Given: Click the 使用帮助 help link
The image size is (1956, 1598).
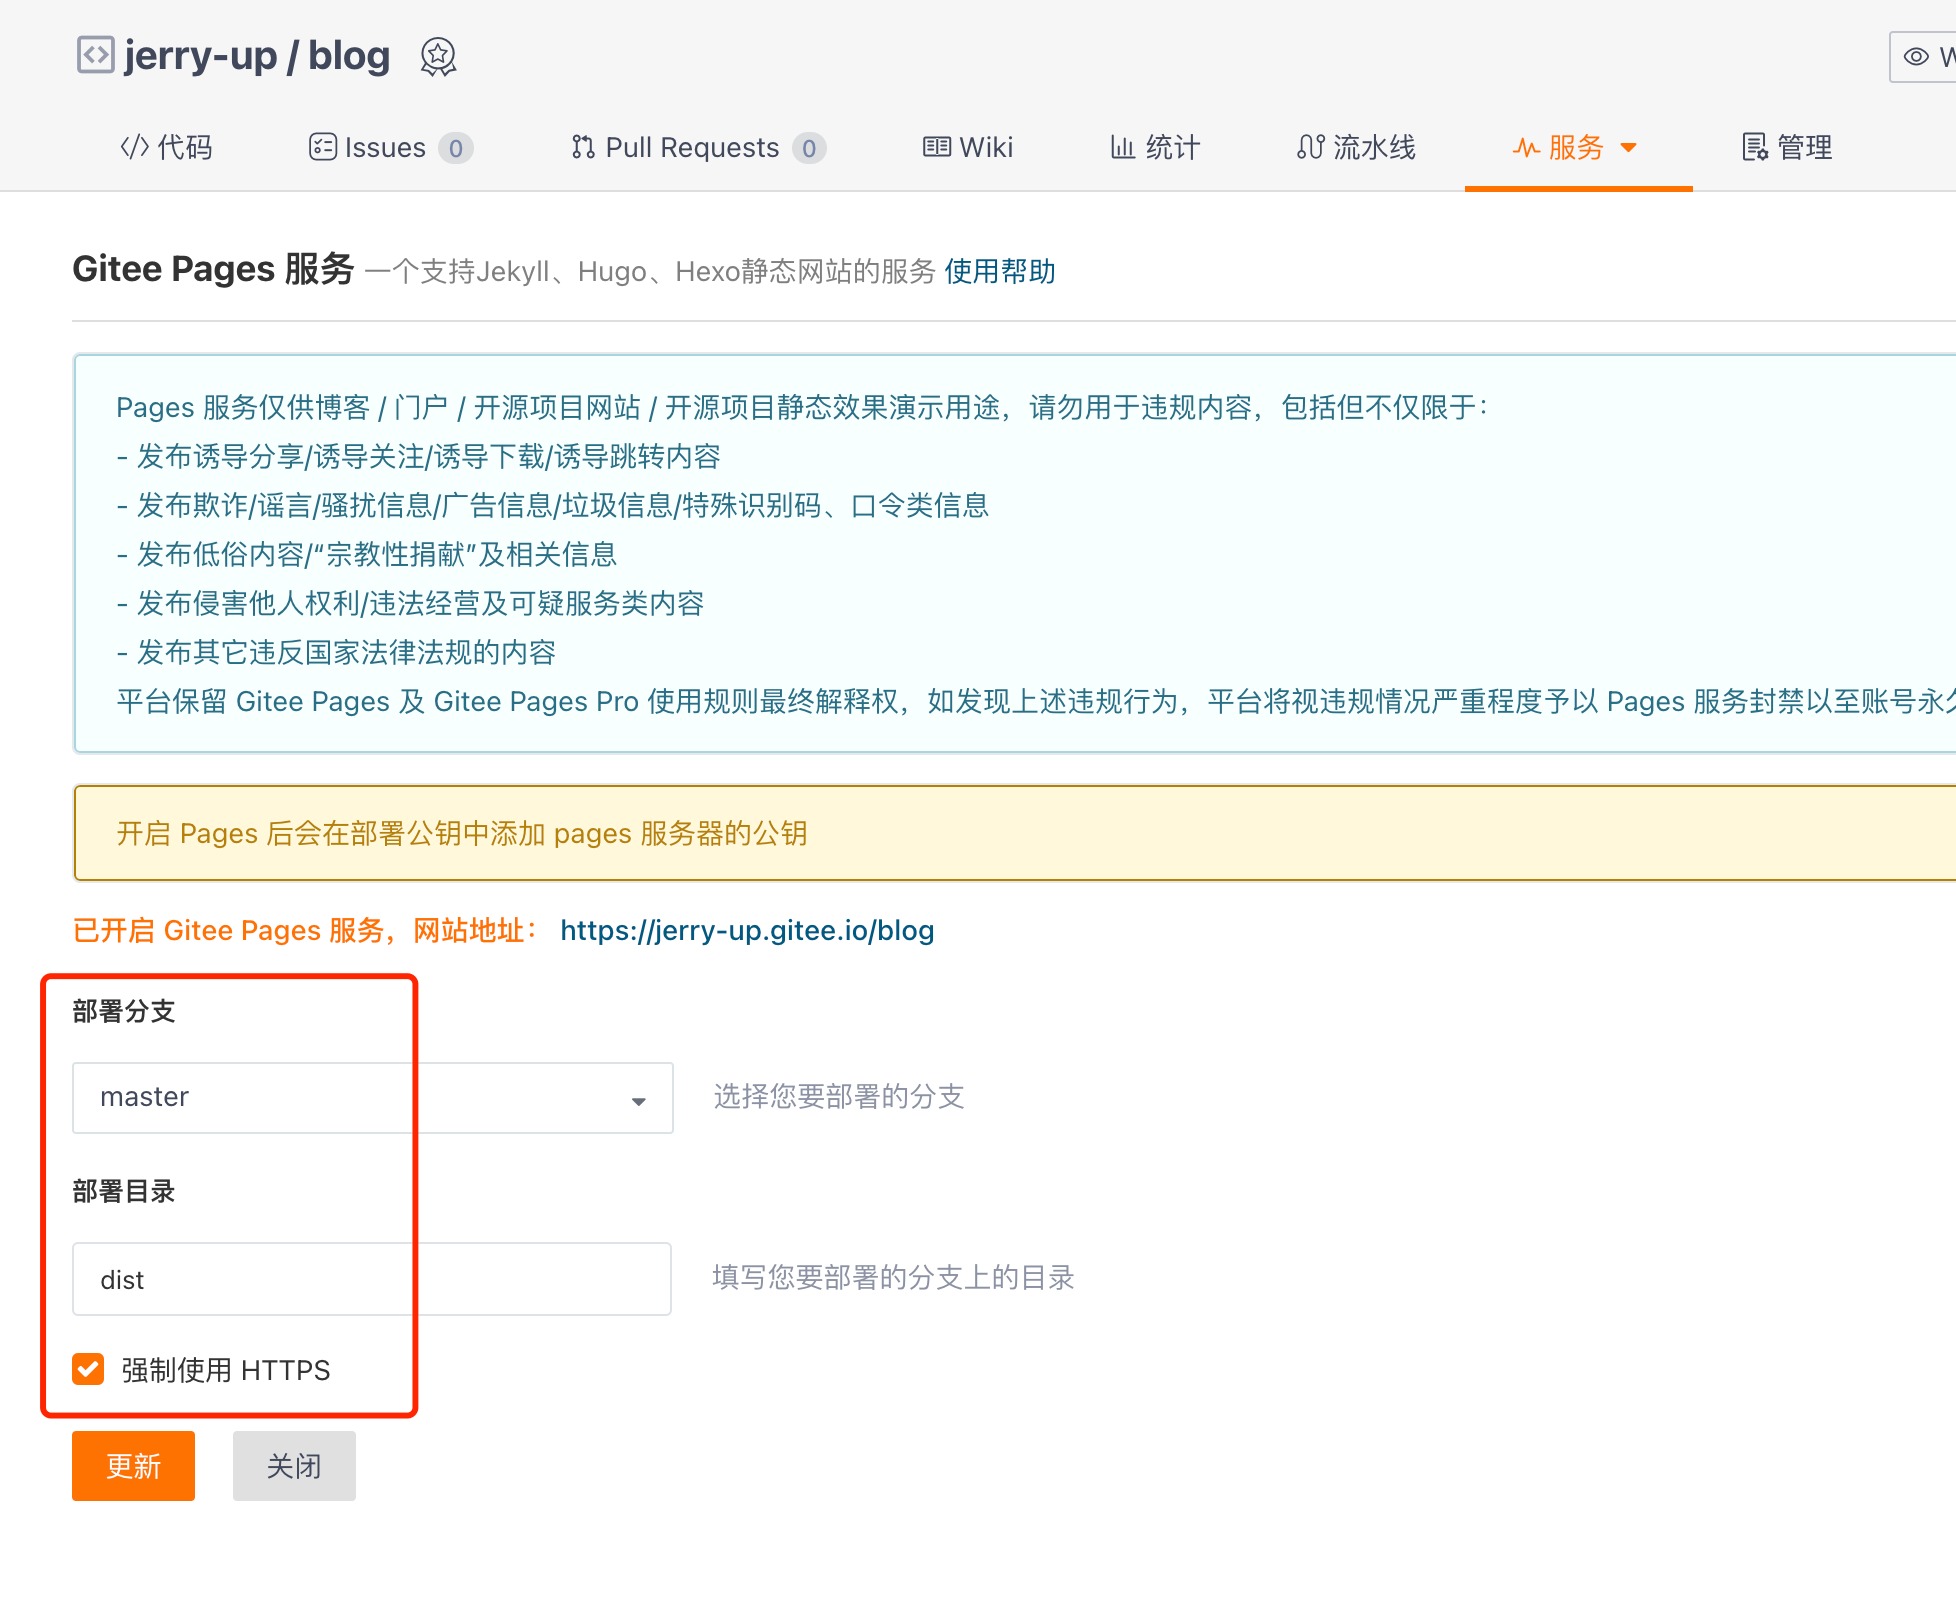Looking at the screenshot, I should [x=999, y=271].
